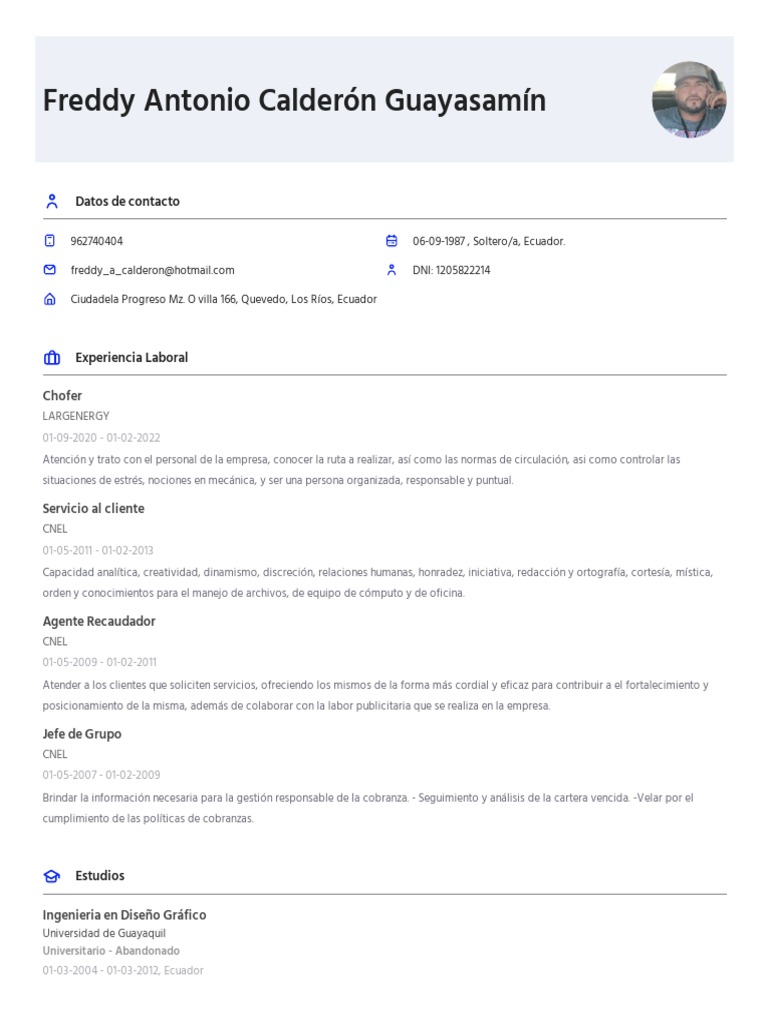The image size is (768, 1024).
Task: Click the phone number 962740404
Action: click(97, 241)
